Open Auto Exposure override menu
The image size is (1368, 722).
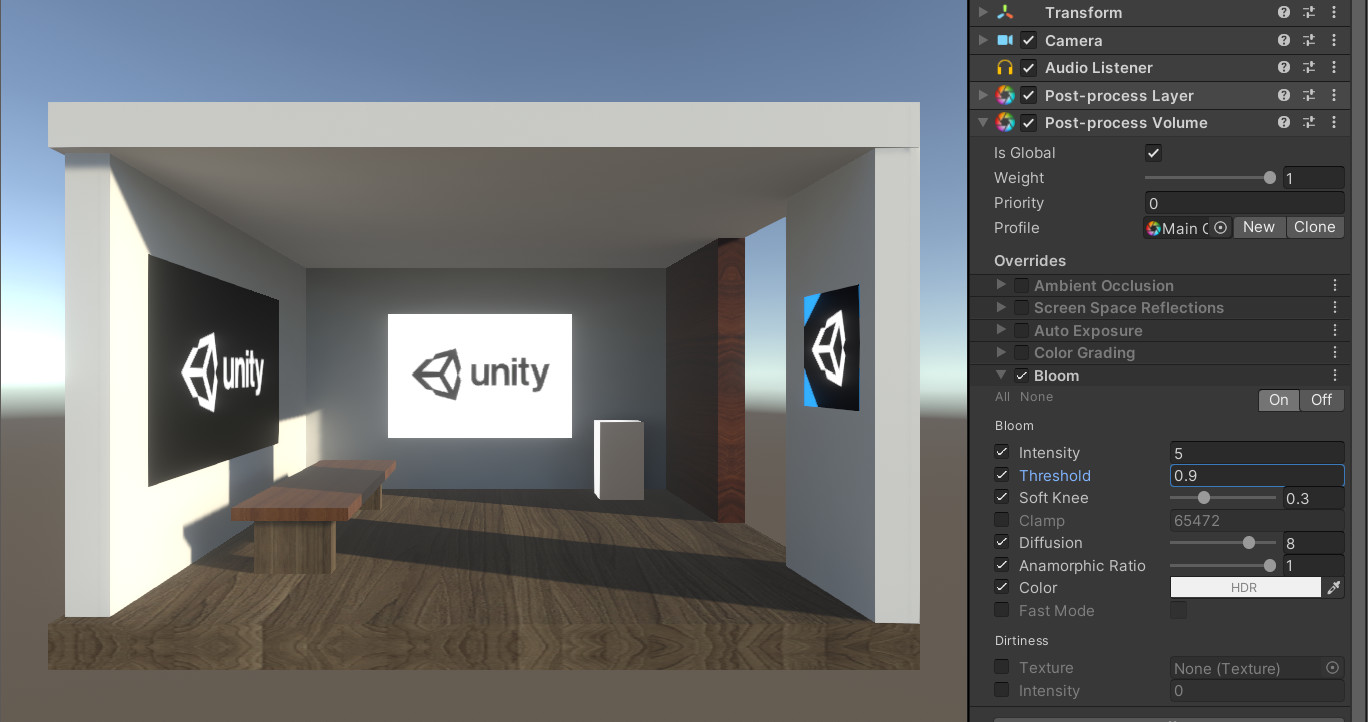tap(1334, 331)
